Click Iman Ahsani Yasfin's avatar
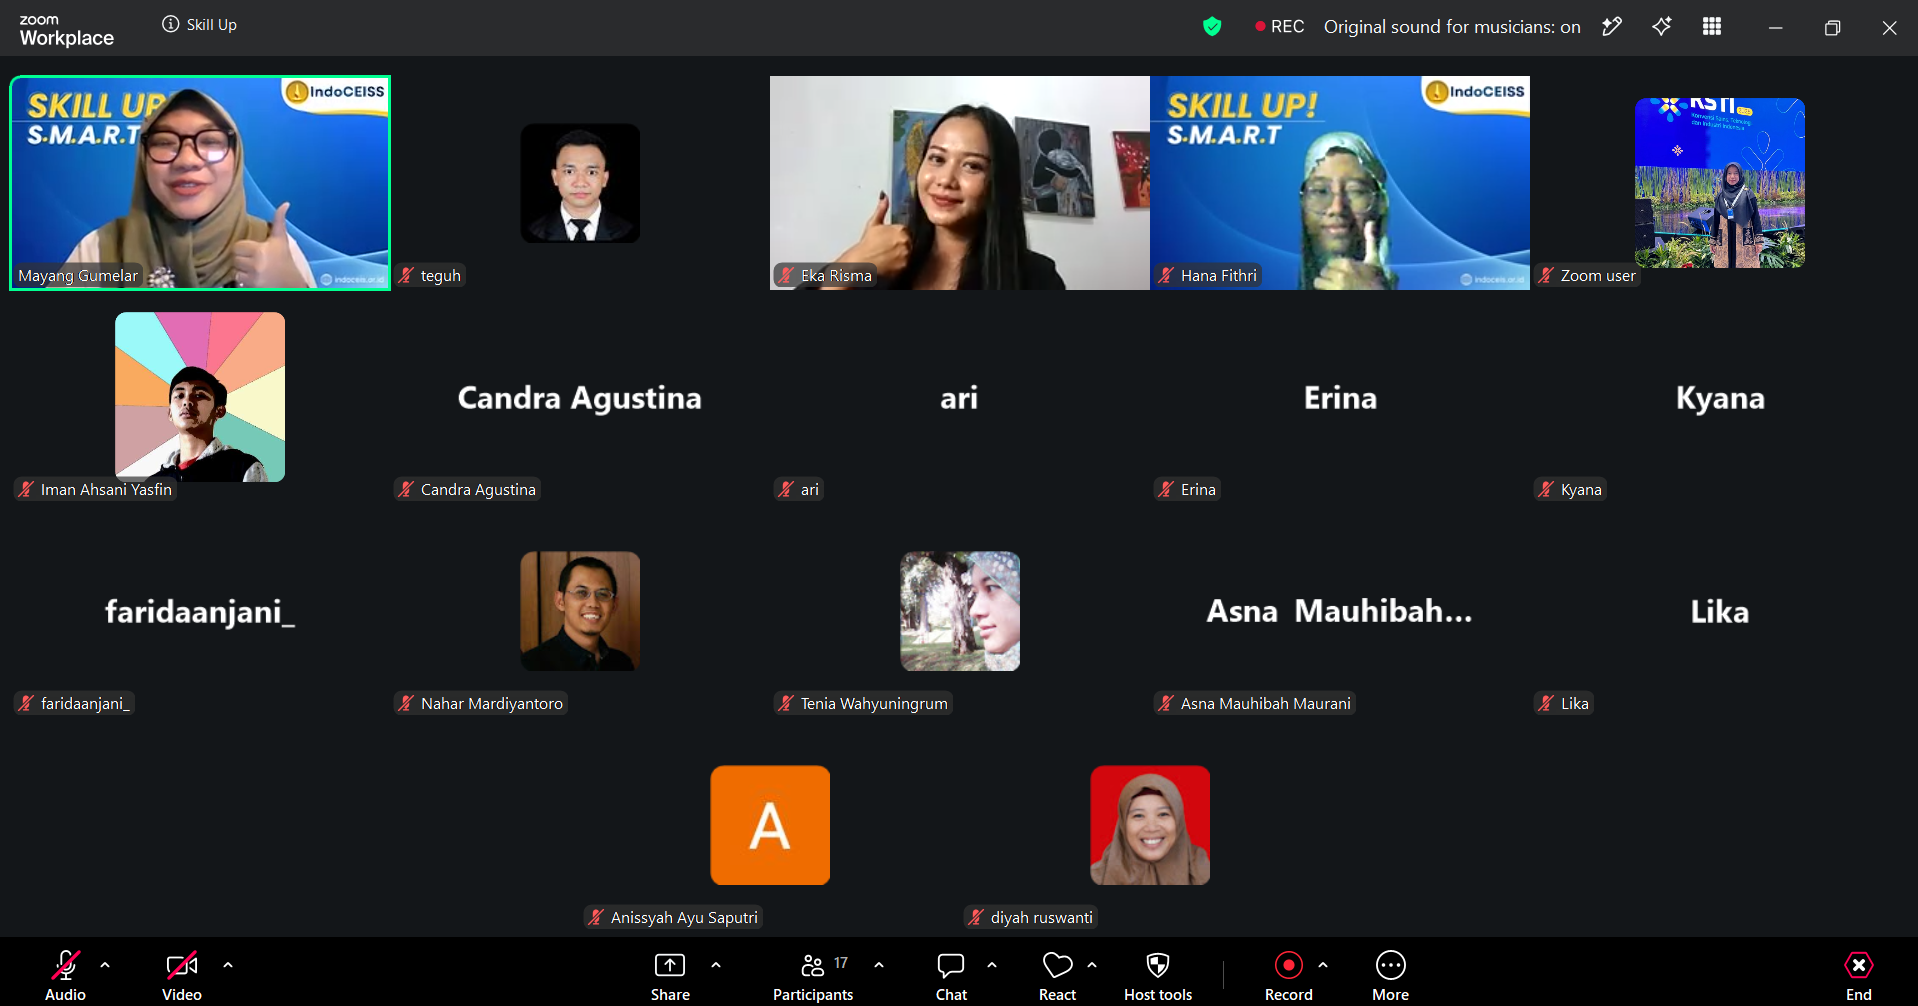Image resolution: width=1918 pixels, height=1006 pixels. [200, 397]
